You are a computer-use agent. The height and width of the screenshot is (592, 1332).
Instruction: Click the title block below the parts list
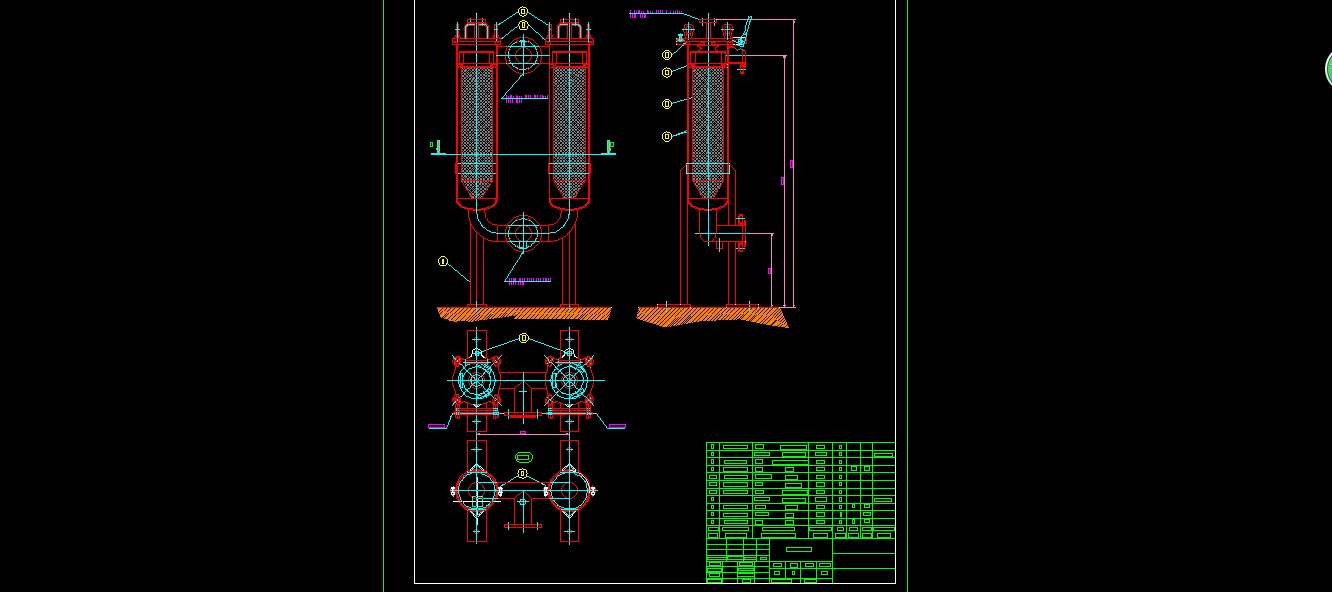(800, 560)
